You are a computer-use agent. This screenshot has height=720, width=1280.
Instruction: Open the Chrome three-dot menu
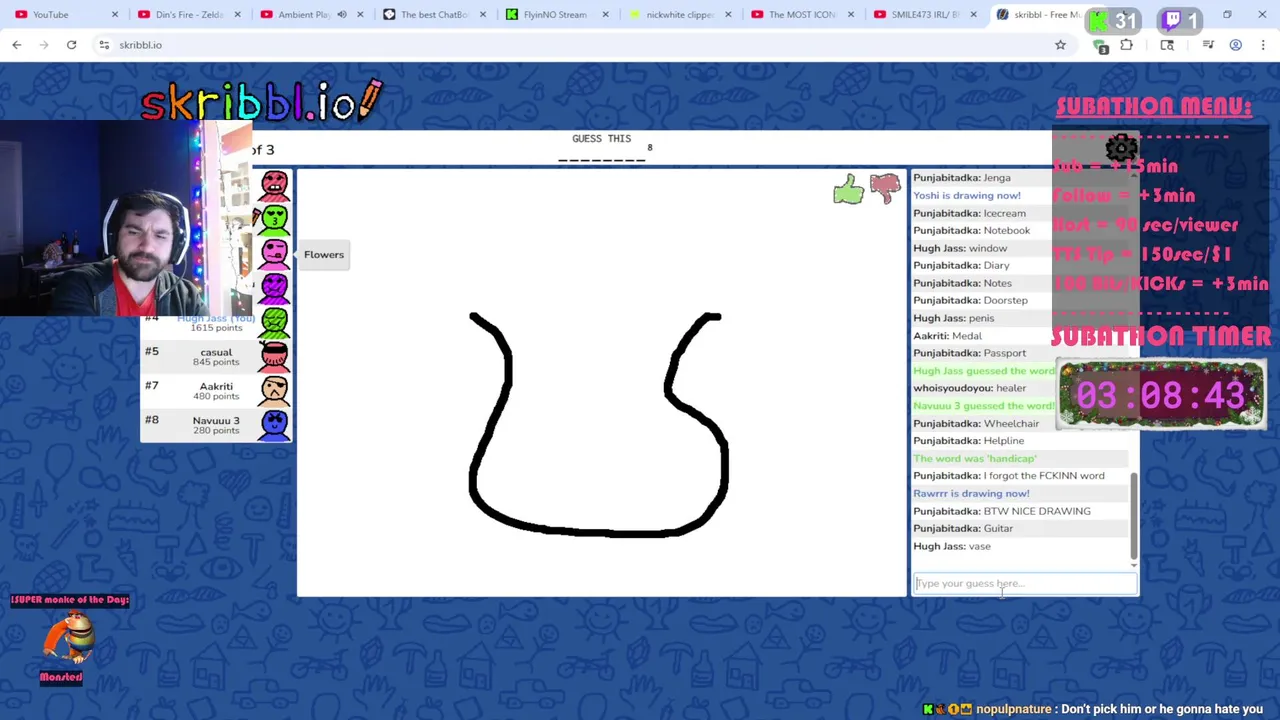[x=1261, y=45]
